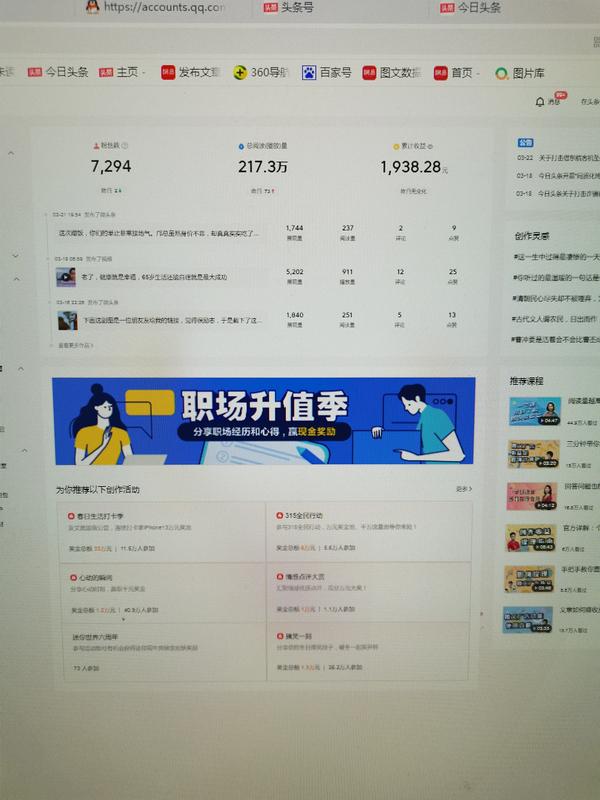Open the 三分钟带你 course thumbnail
The width and height of the screenshot is (600, 800).
533,454
